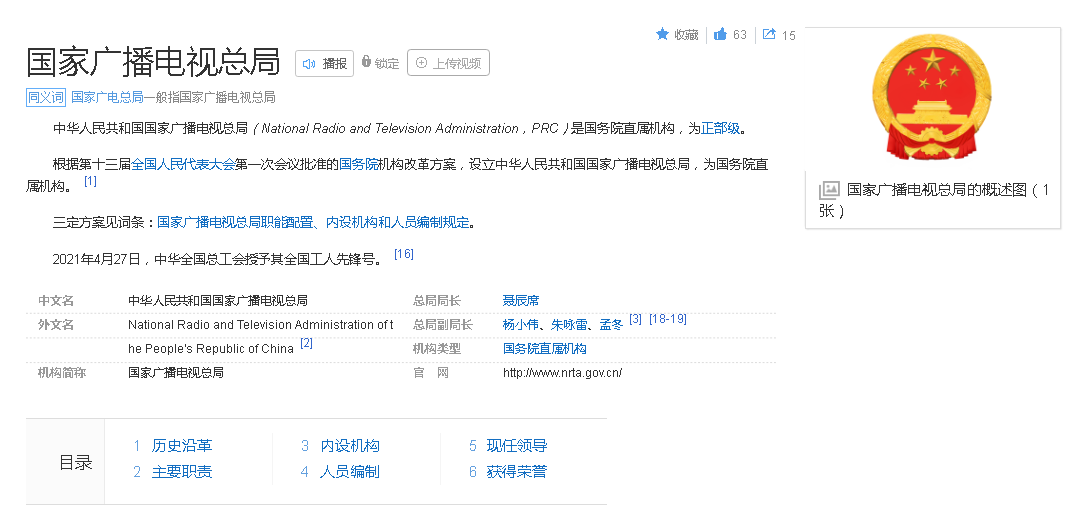Click the image gallery icon under emblem
Screen dimensions: 1076x517
[x=829, y=190]
